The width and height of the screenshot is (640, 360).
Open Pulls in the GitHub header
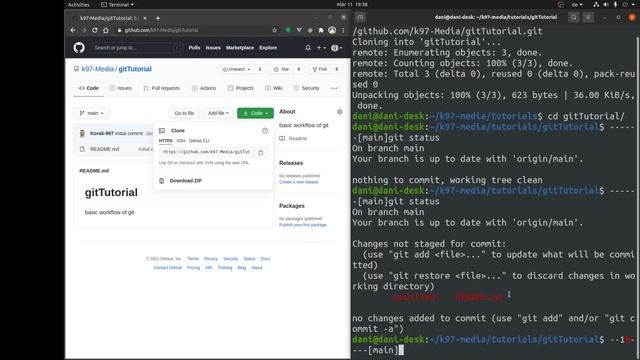[x=194, y=48]
